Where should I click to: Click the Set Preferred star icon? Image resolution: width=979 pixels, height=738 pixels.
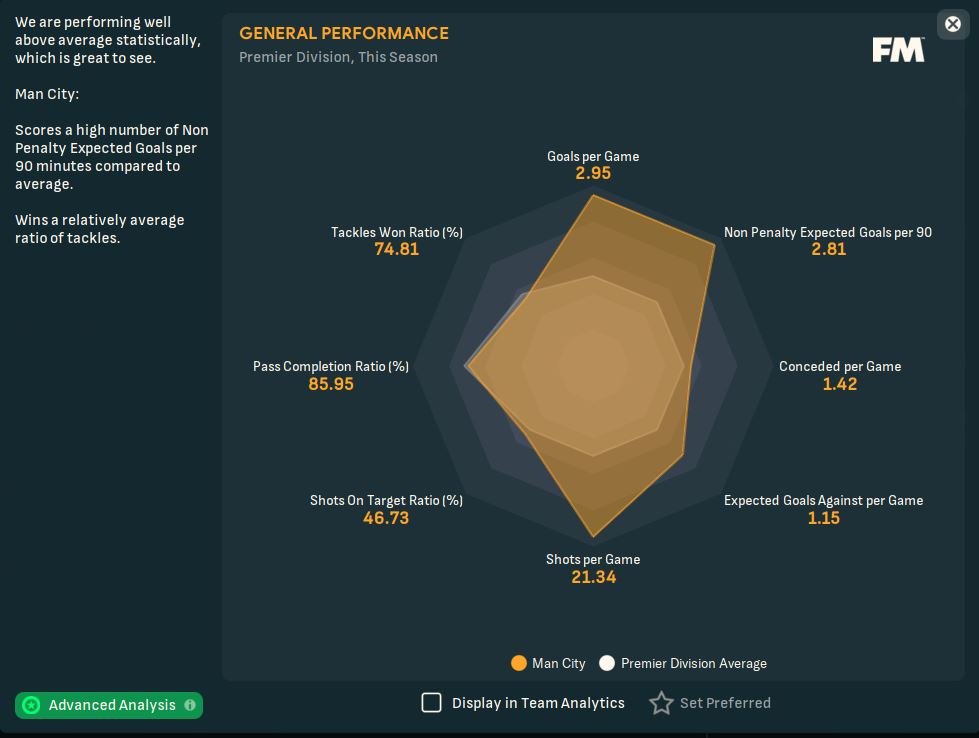pos(661,703)
